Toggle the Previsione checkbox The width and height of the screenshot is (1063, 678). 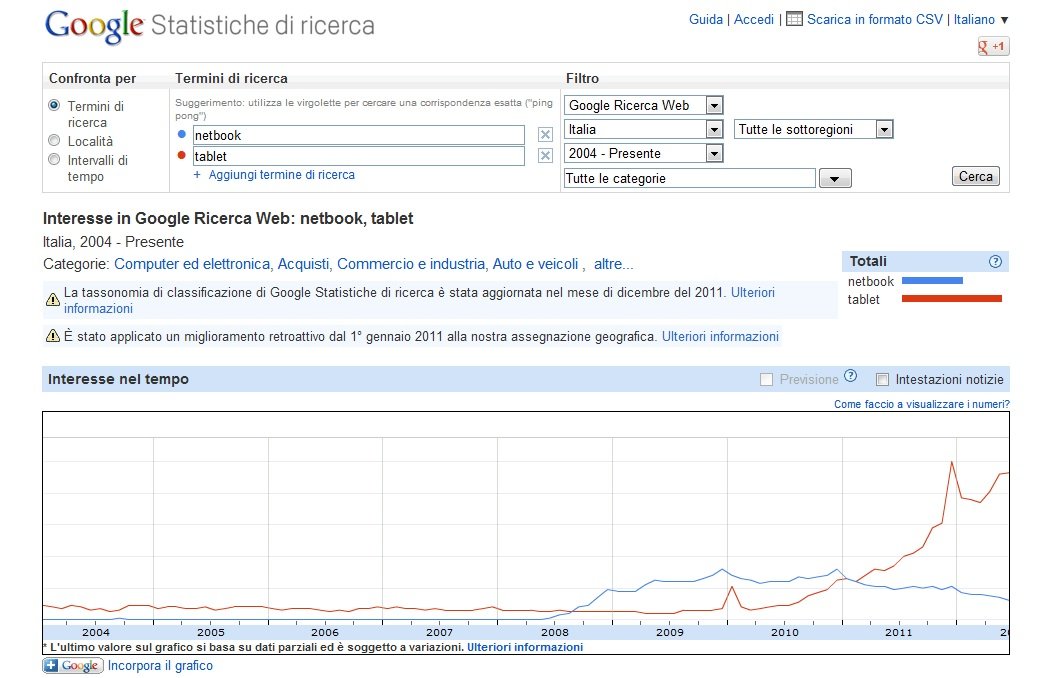click(x=767, y=380)
